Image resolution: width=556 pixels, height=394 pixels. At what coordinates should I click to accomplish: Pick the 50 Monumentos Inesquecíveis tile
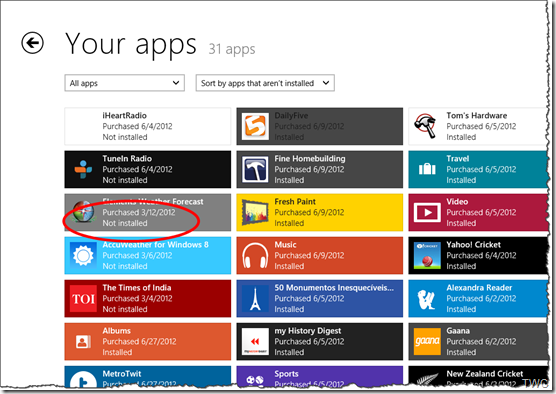point(319,299)
